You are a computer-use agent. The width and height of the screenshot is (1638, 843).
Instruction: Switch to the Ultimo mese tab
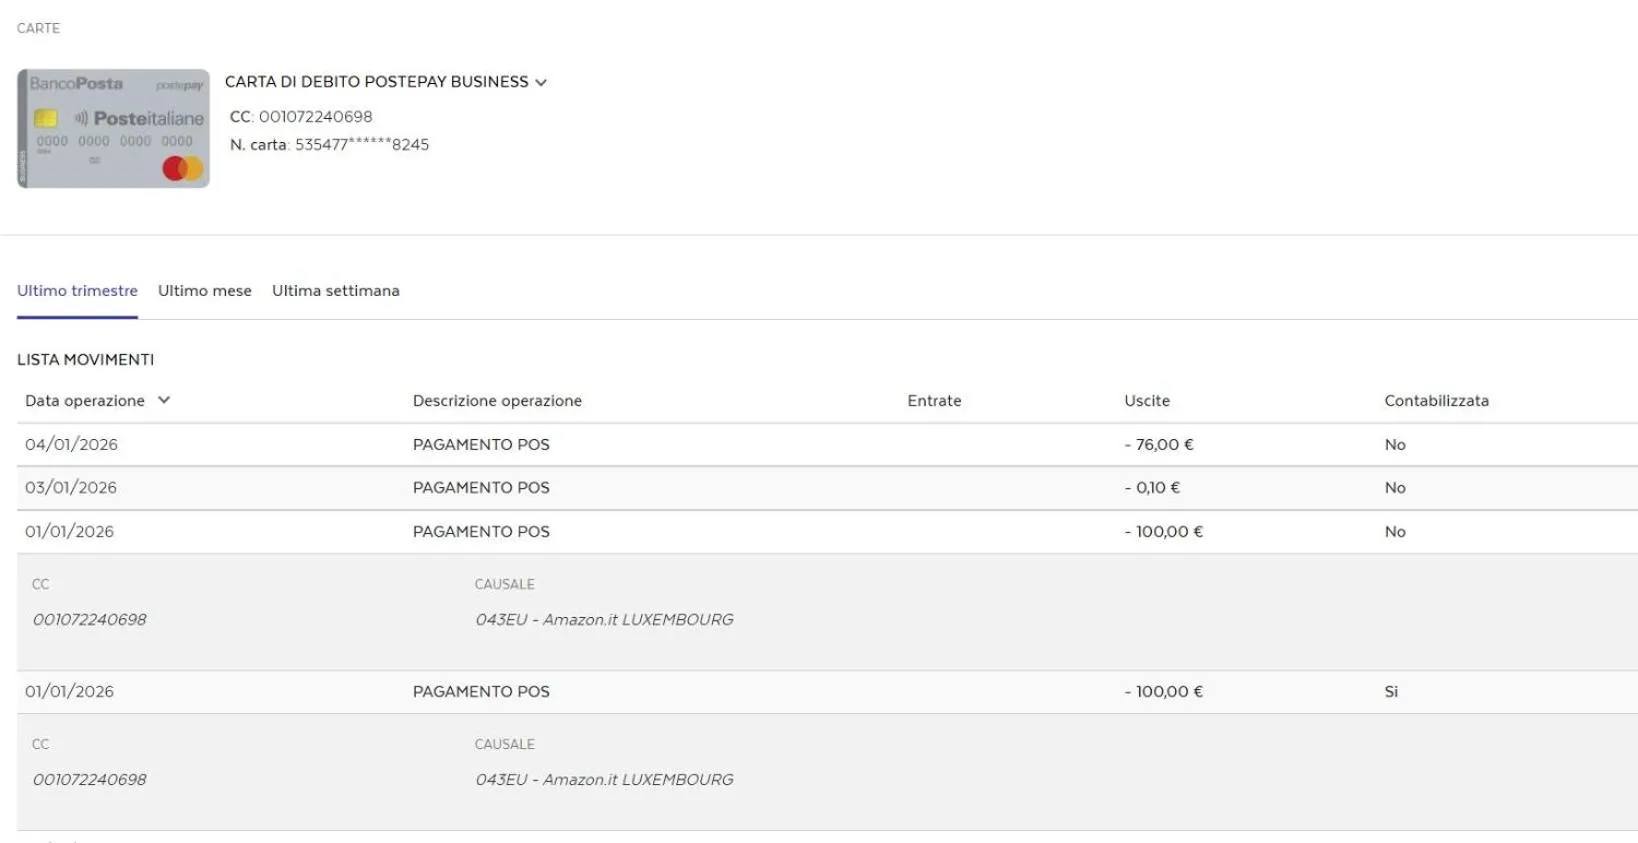pyautogui.click(x=204, y=291)
